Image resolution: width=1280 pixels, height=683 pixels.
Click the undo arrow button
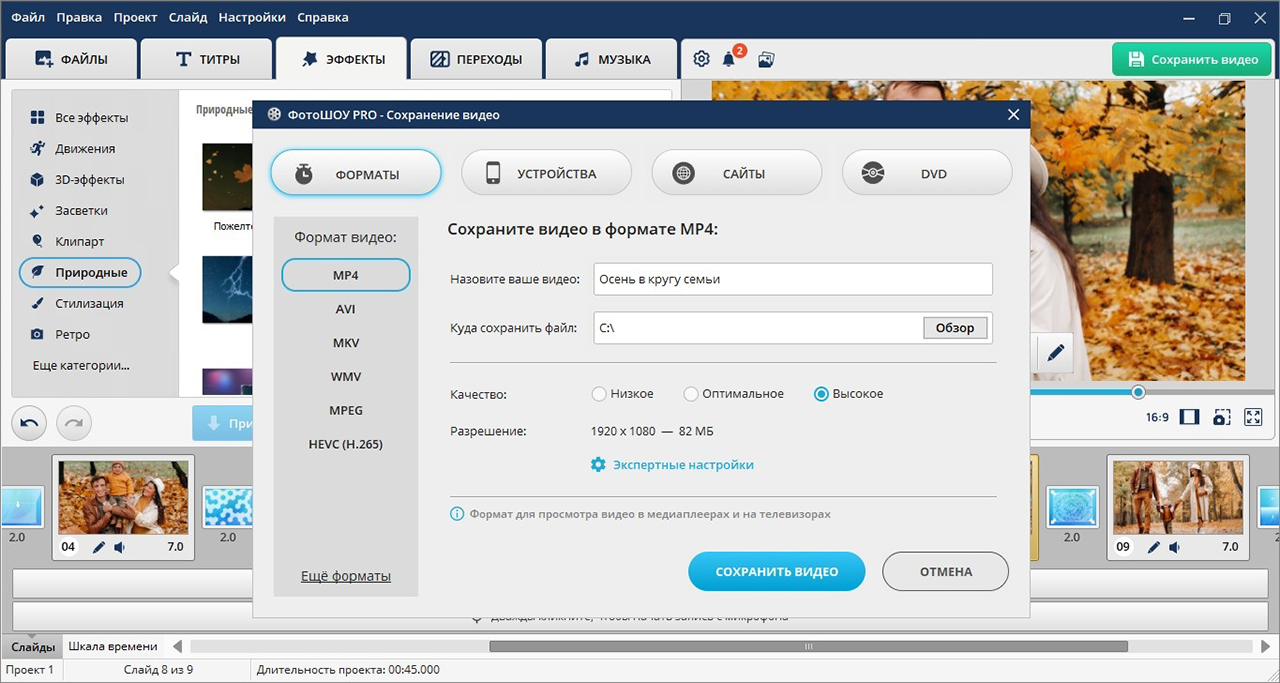click(x=29, y=423)
